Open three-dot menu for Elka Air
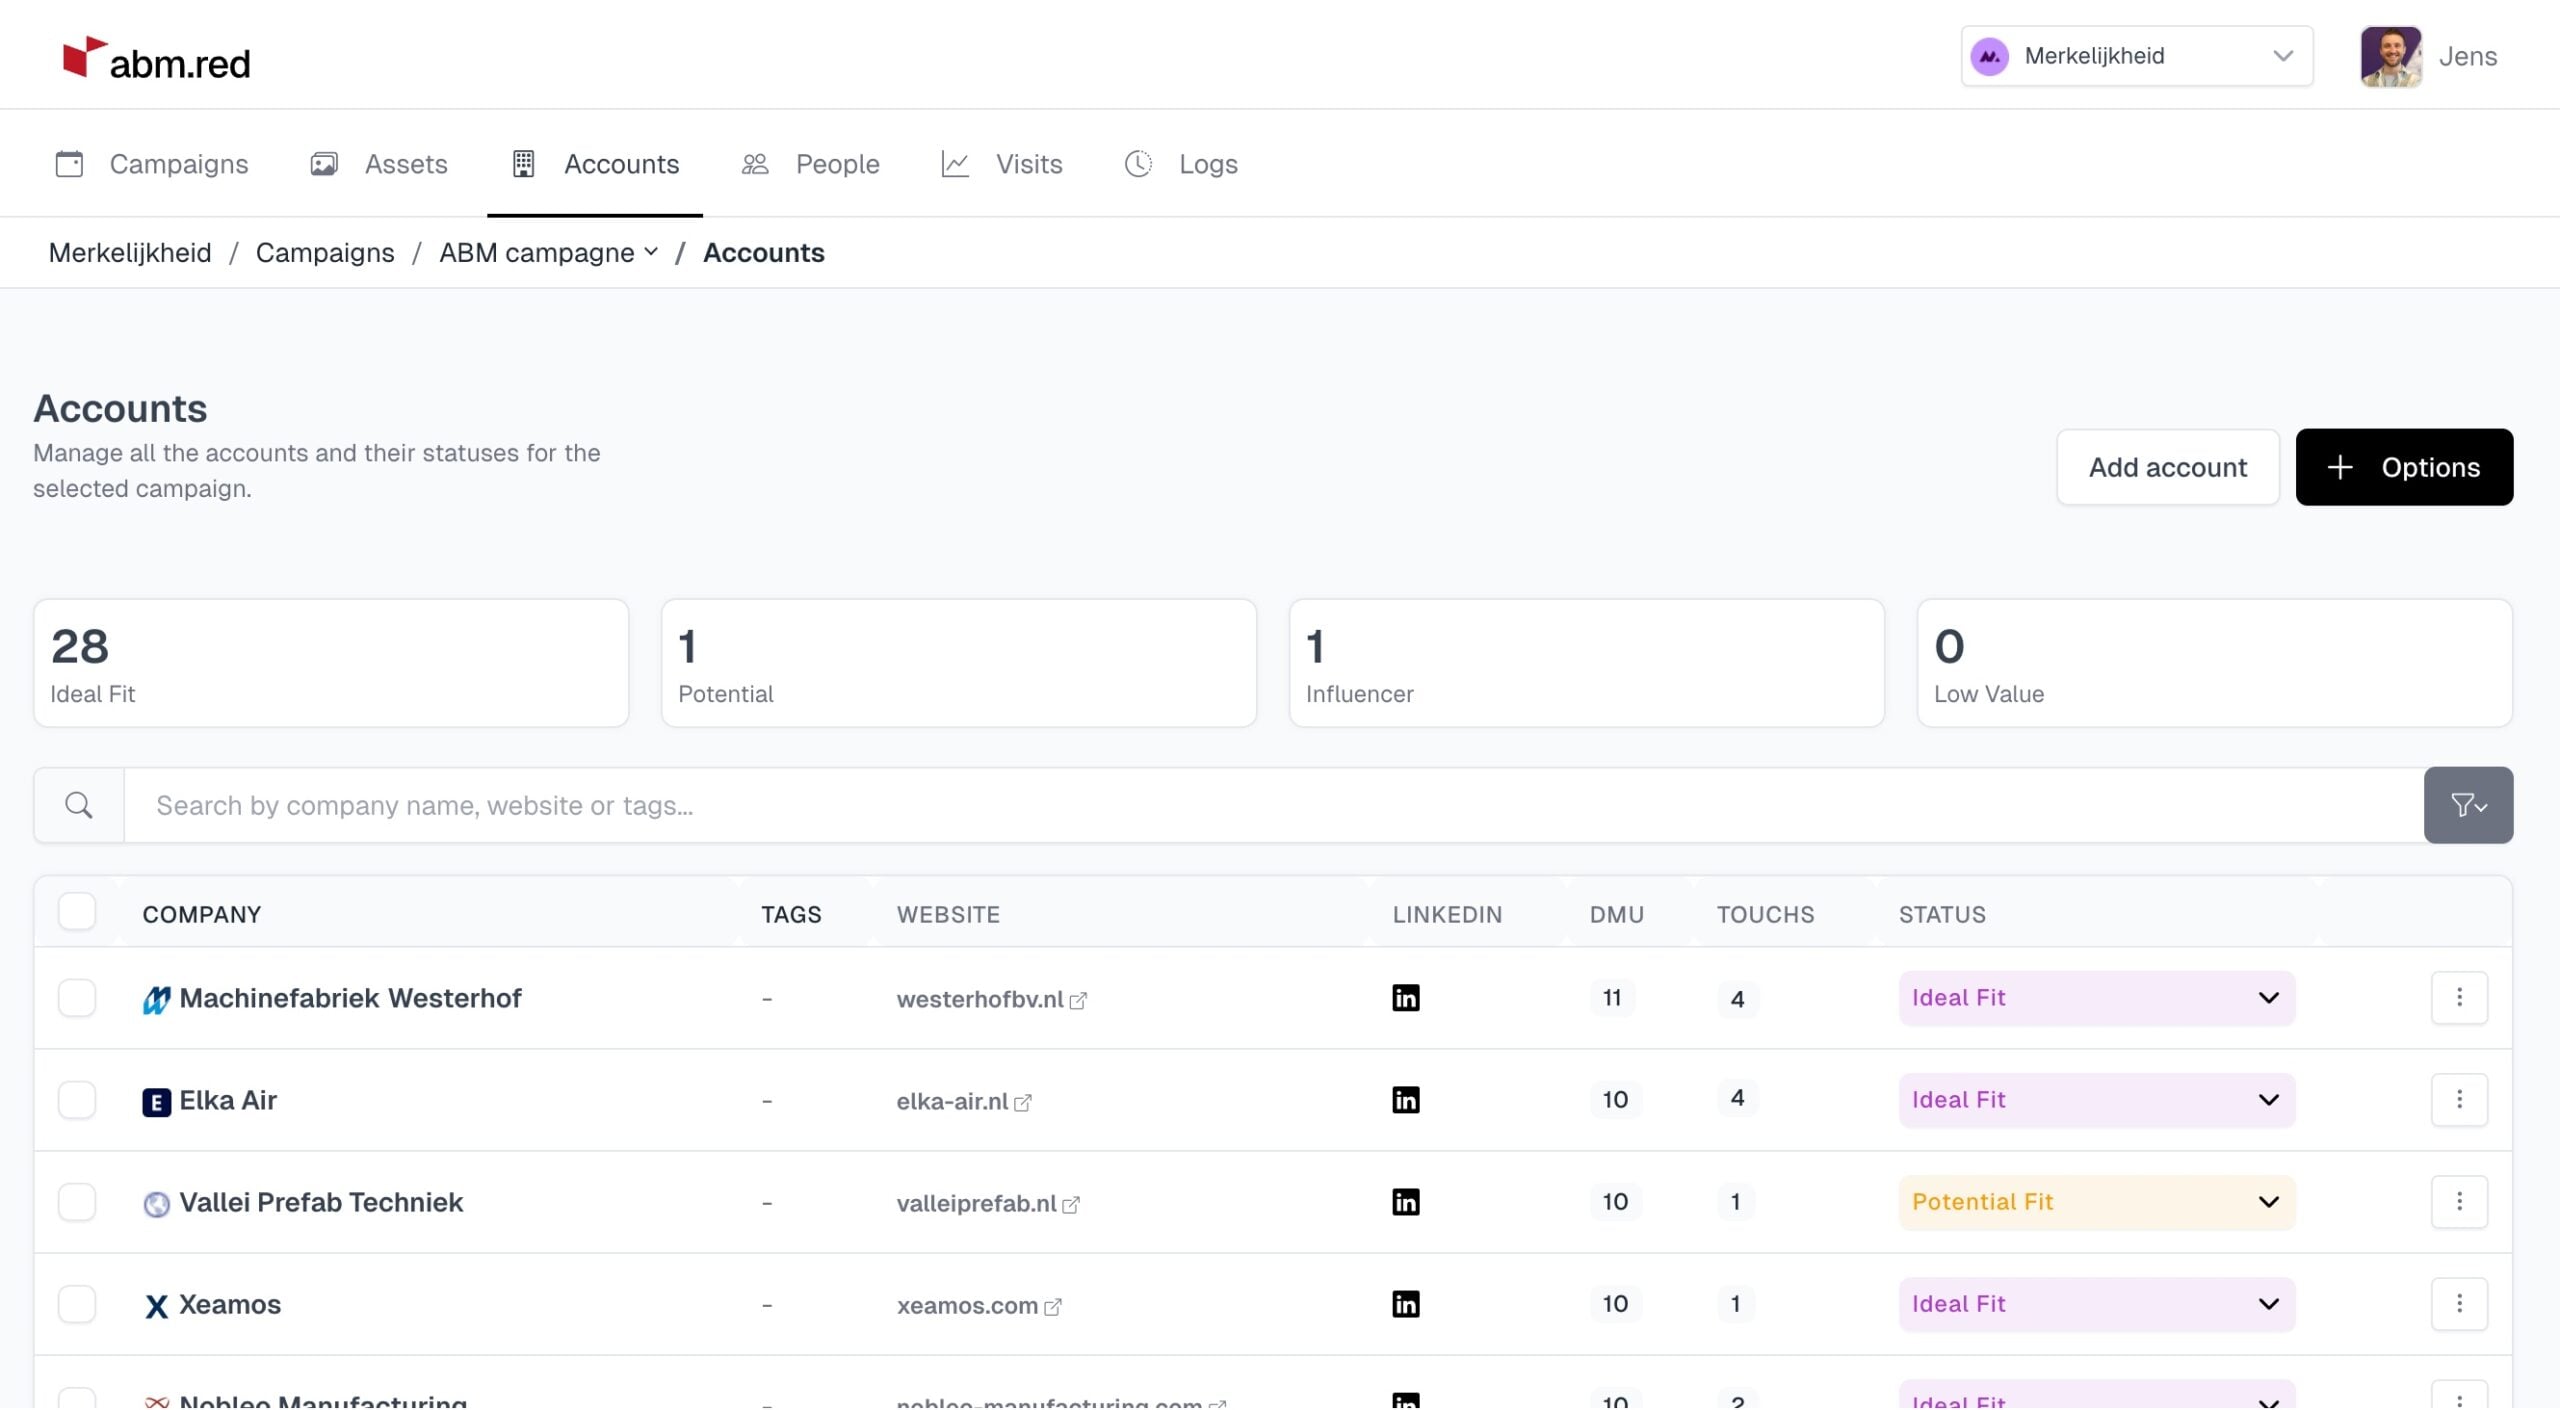 (2458, 1100)
